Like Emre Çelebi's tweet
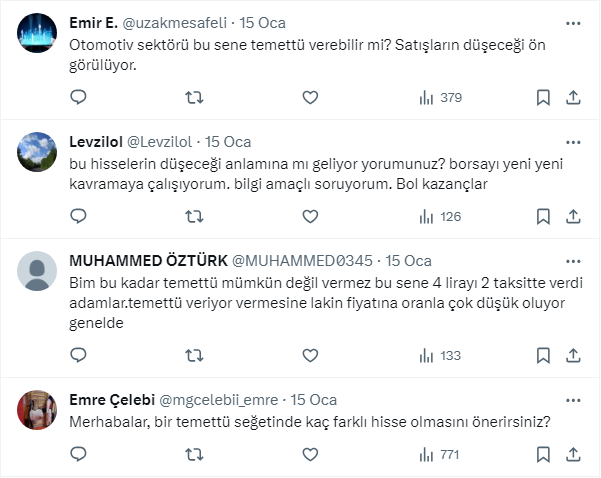 point(310,454)
